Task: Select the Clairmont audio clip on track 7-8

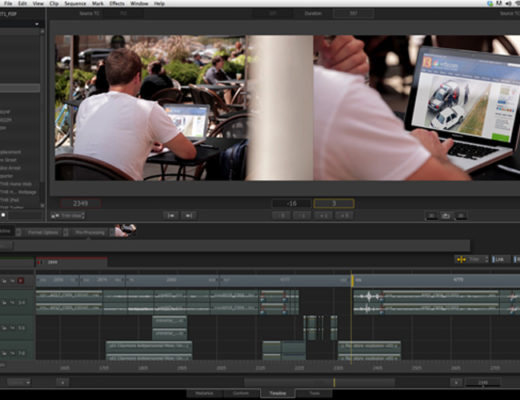Action: [149, 350]
